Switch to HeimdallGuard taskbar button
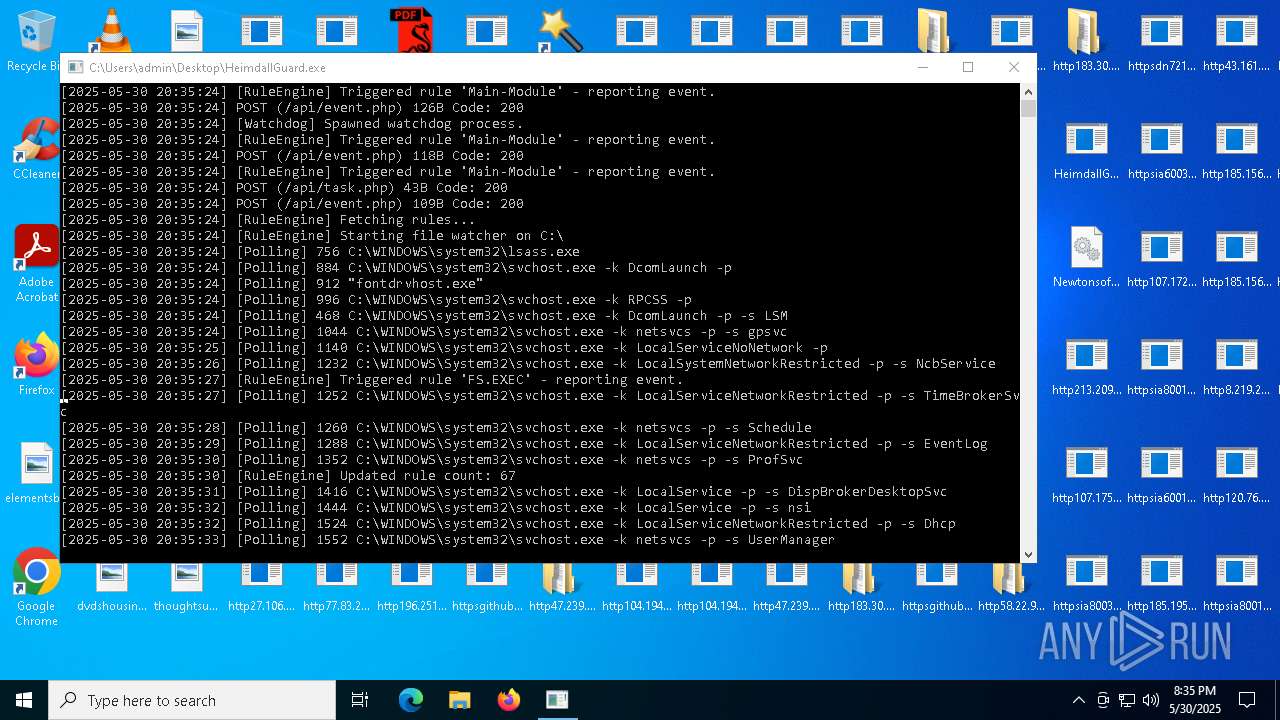This screenshot has height=720, width=1280. (x=557, y=700)
